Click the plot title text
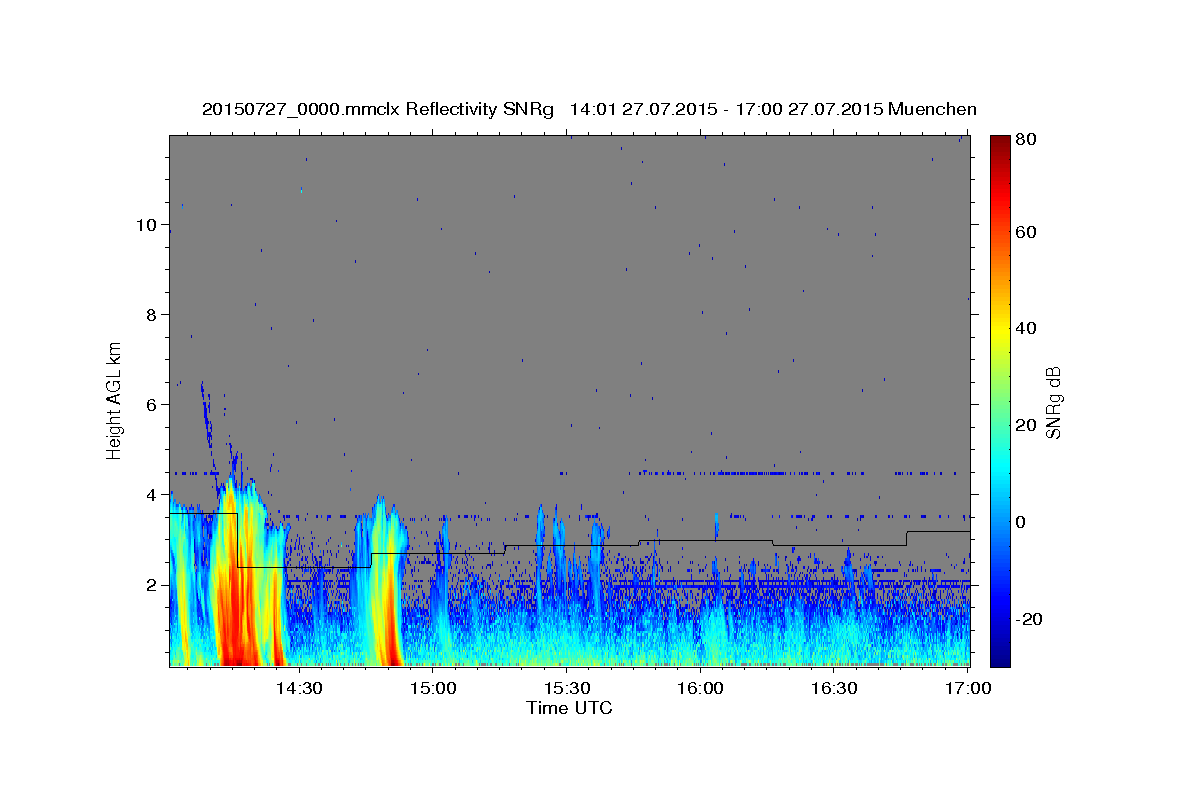 click(589, 109)
